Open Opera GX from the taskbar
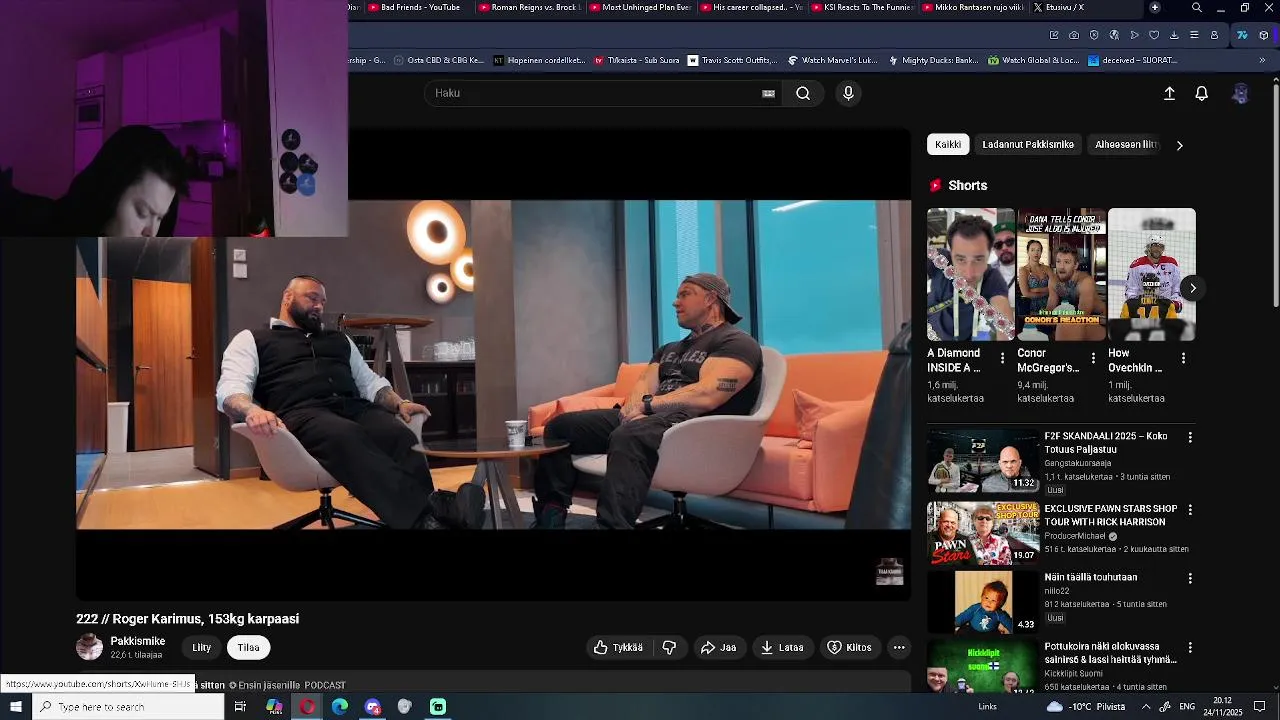Viewport: 1280px width, 720px height. [x=307, y=707]
